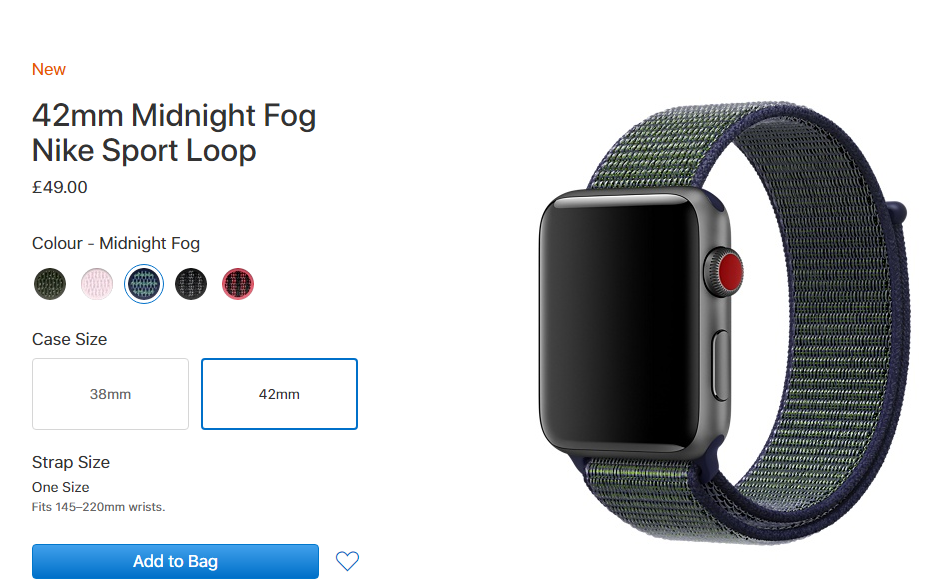Screen dimensions: 950x582
Task: Click the Strap Size heading
Action: 71,462
